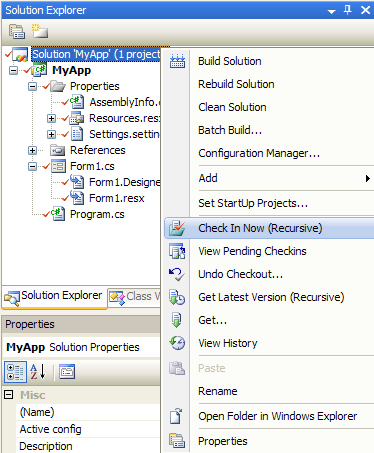Click the Properties icon in context menu
The height and width of the screenshot is (453, 374).
tap(177, 441)
